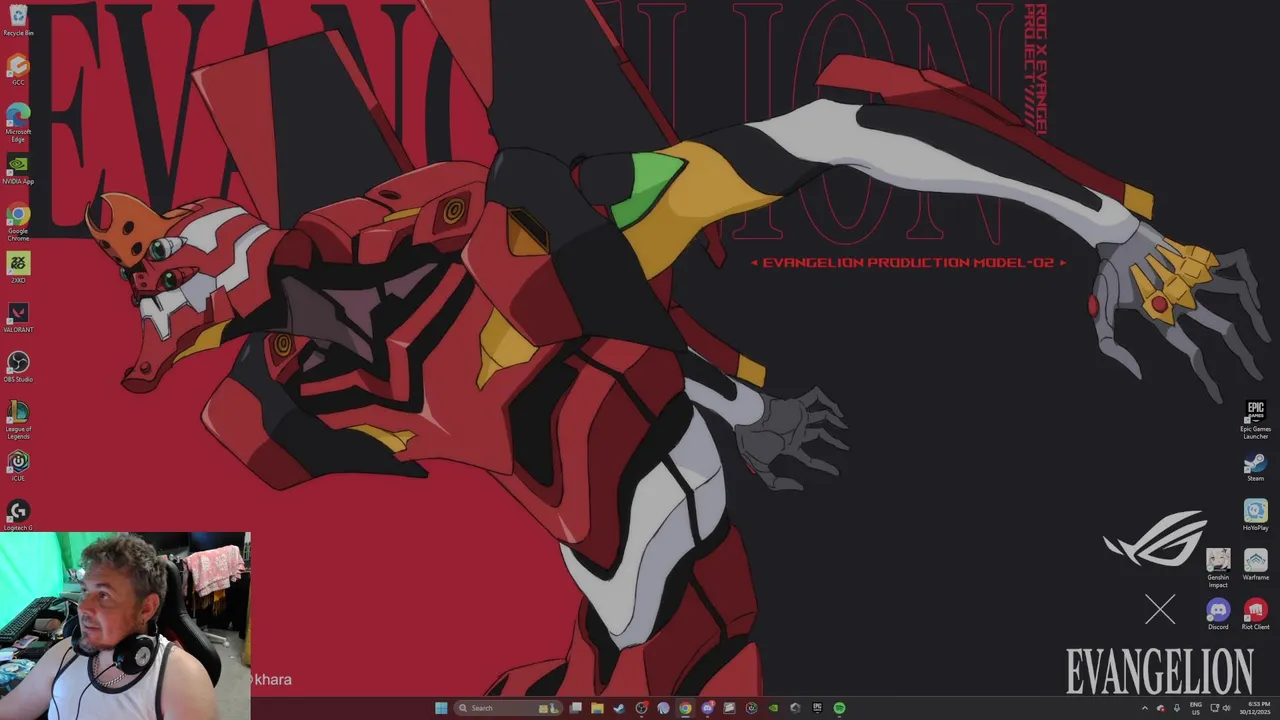The image size is (1280, 720).
Task: Show hidden system tray icons
Action: pos(1145,708)
